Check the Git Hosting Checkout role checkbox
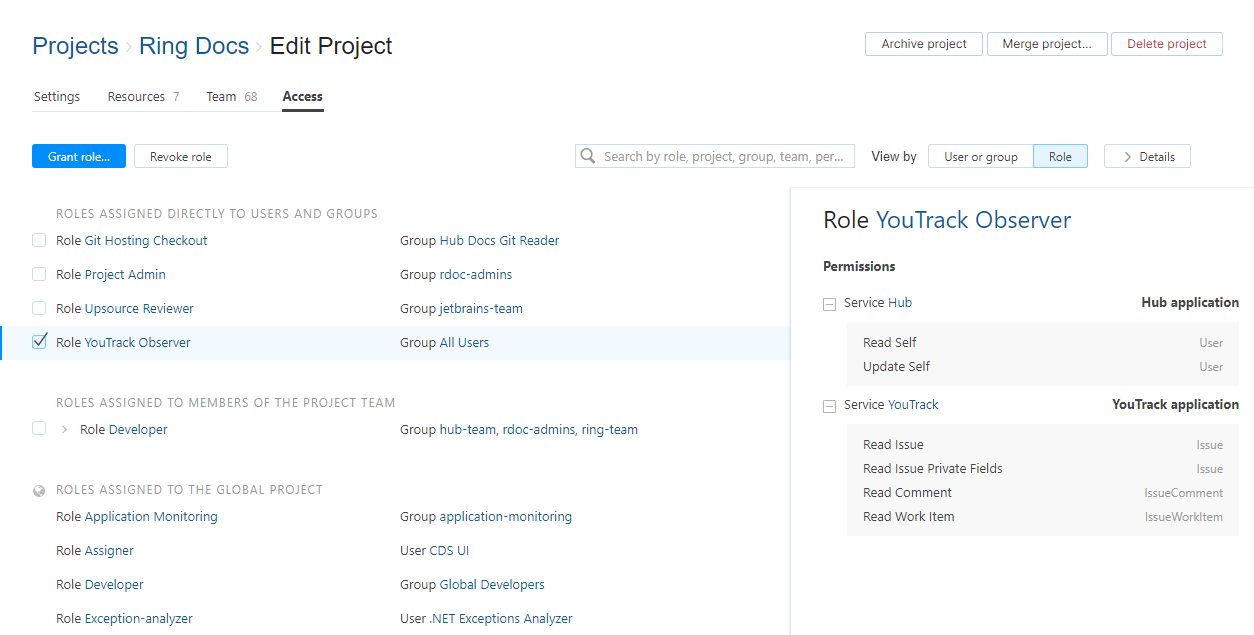The height and width of the screenshot is (635, 1254). tap(39, 240)
